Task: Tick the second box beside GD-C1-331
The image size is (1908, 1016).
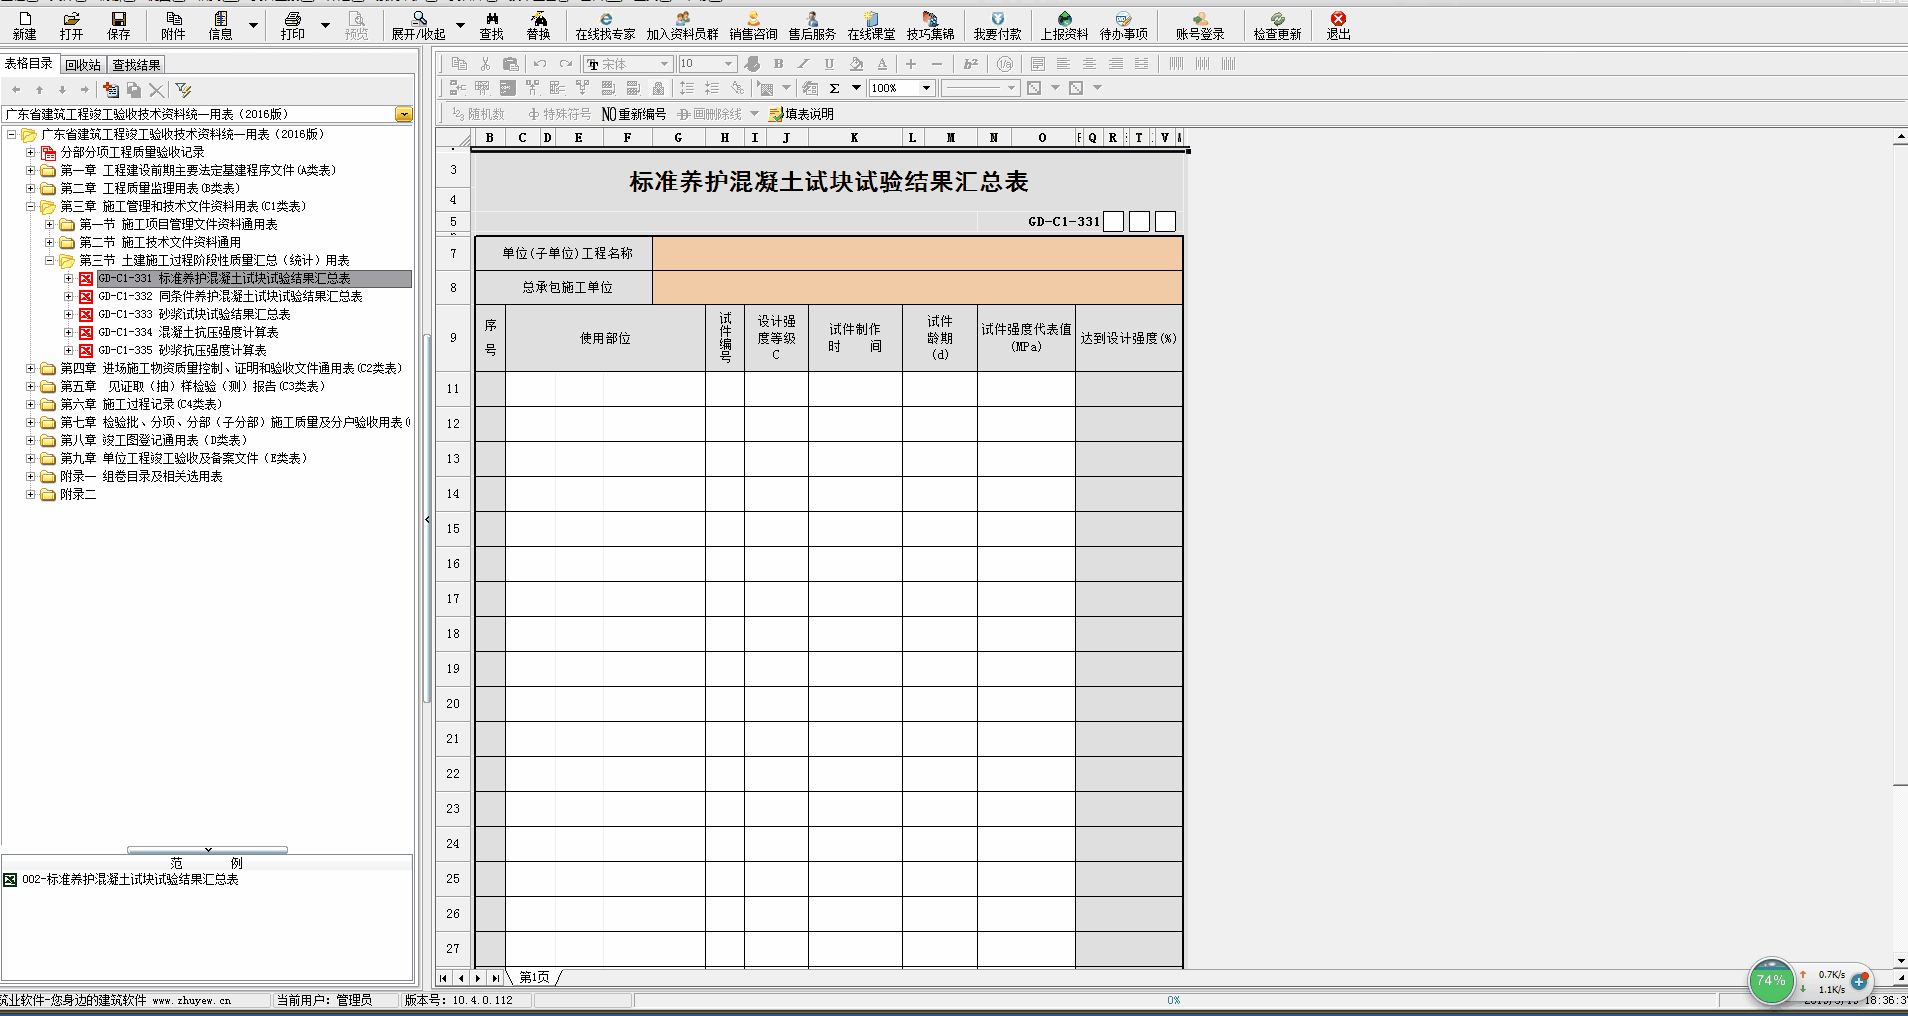Action: pyautogui.click(x=1139, y=222)
